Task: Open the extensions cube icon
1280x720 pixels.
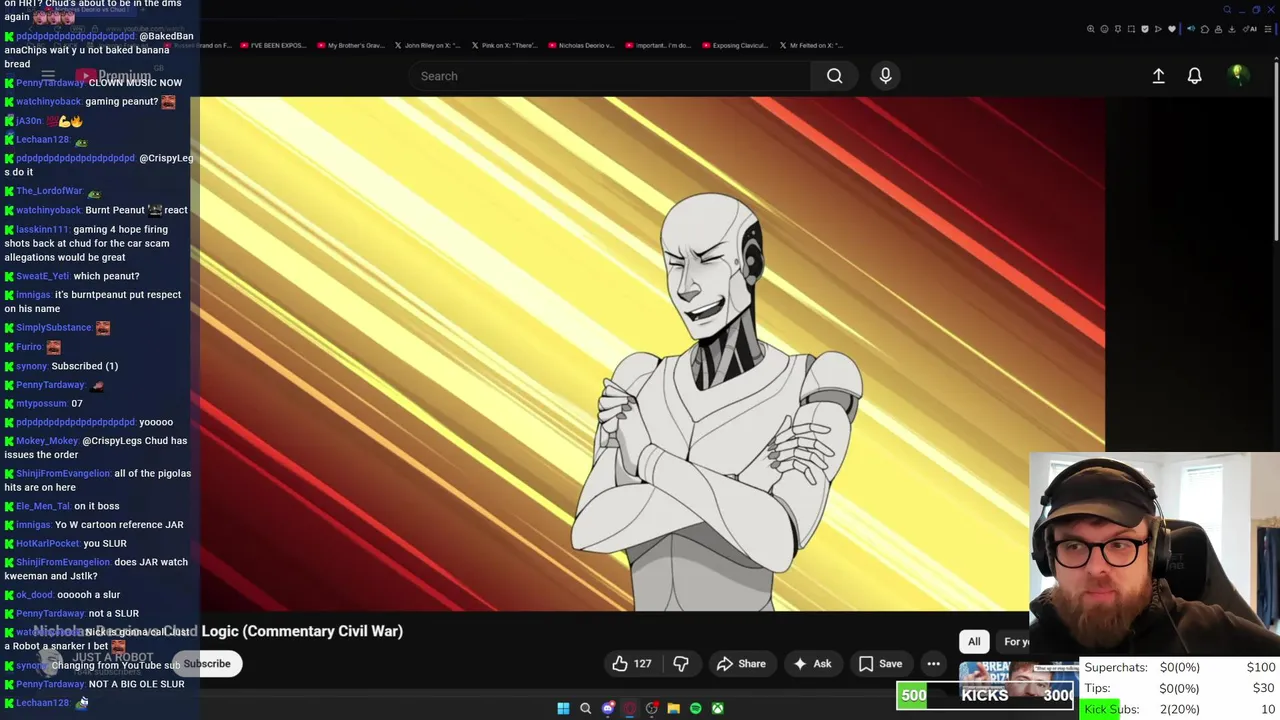Action: pos(1205,29)
